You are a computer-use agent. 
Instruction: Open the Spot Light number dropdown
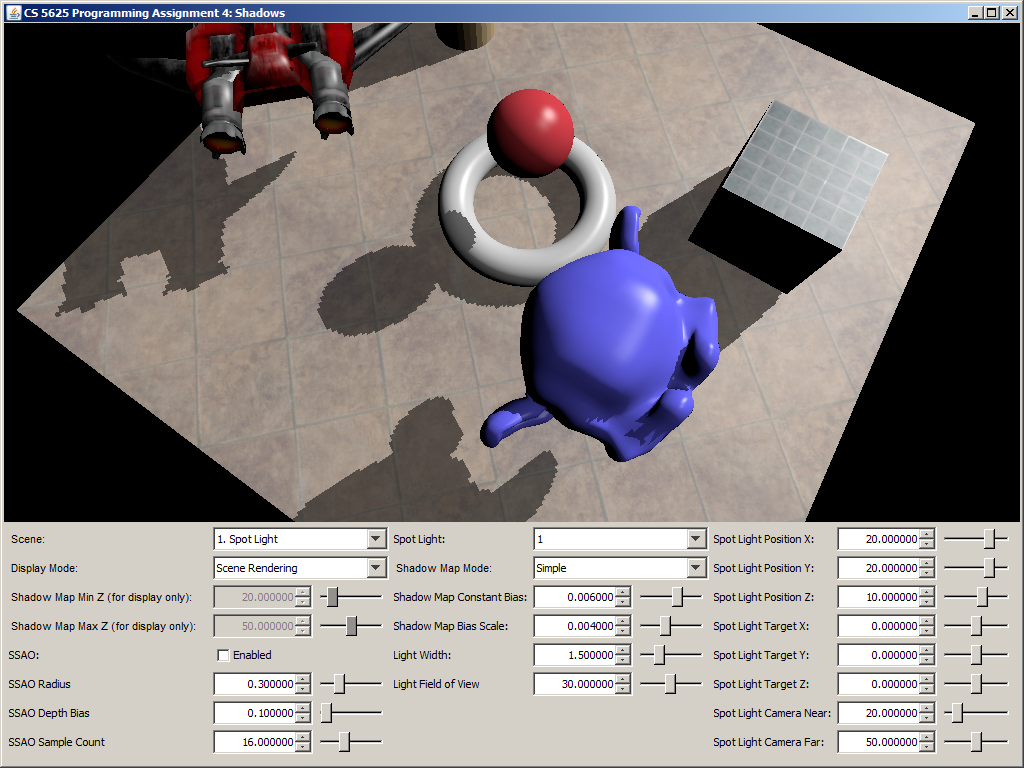point(696,539)
